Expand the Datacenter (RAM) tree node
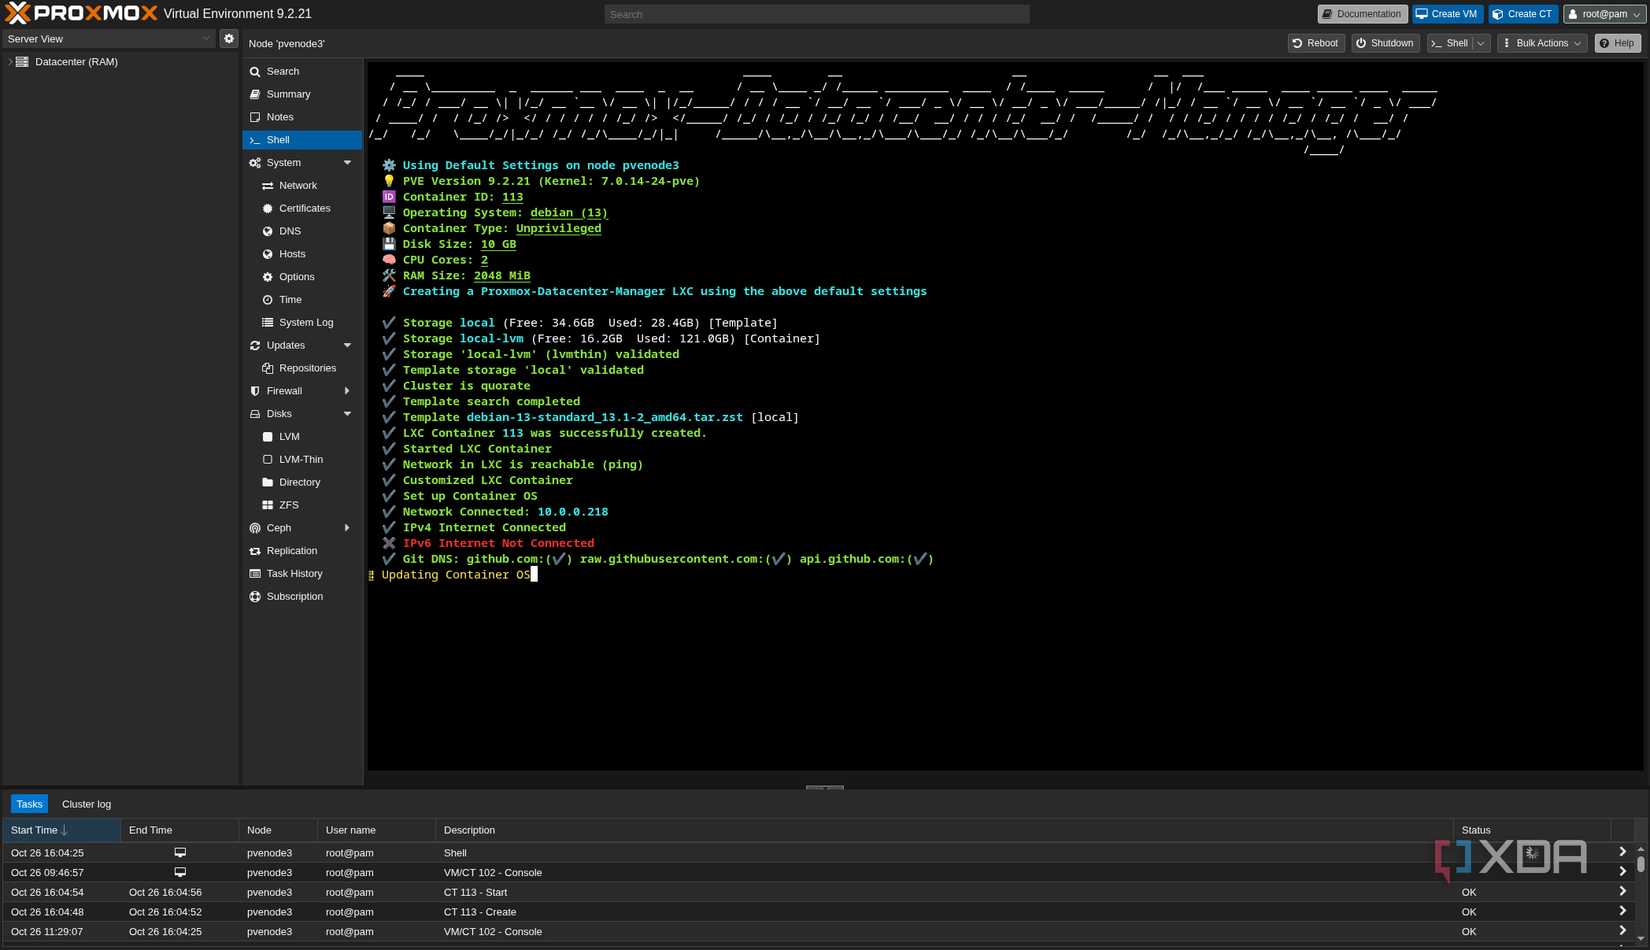Viewport: 1650px width, 950px height. (x=10, y=62)
